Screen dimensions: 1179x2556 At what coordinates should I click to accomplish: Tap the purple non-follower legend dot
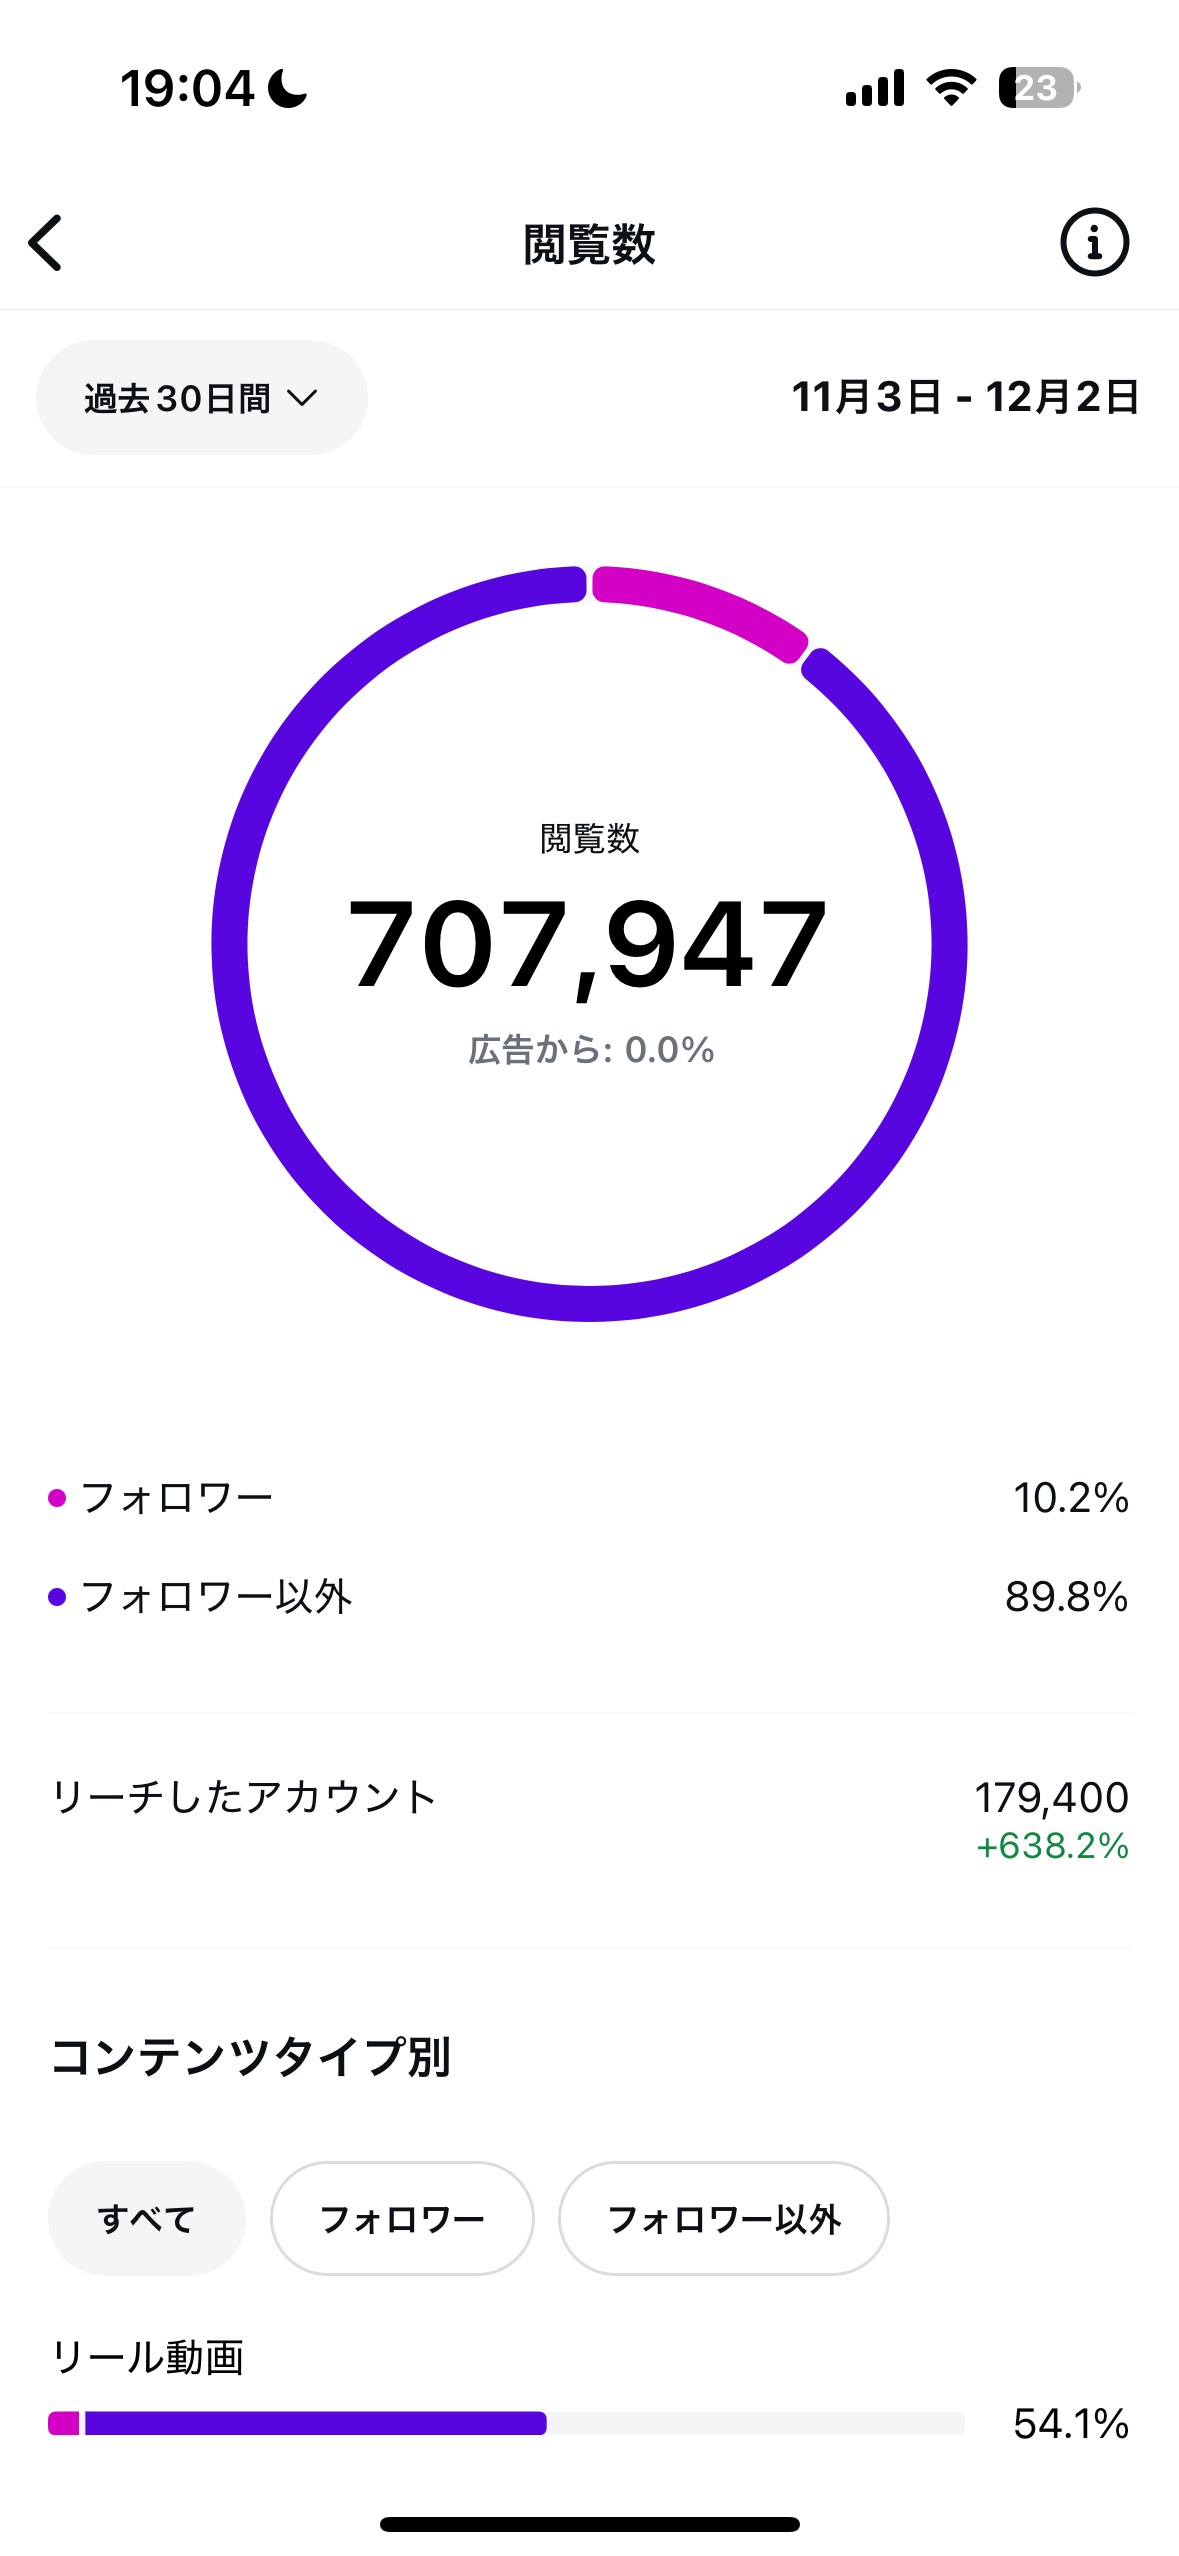tap(57, 1597)
